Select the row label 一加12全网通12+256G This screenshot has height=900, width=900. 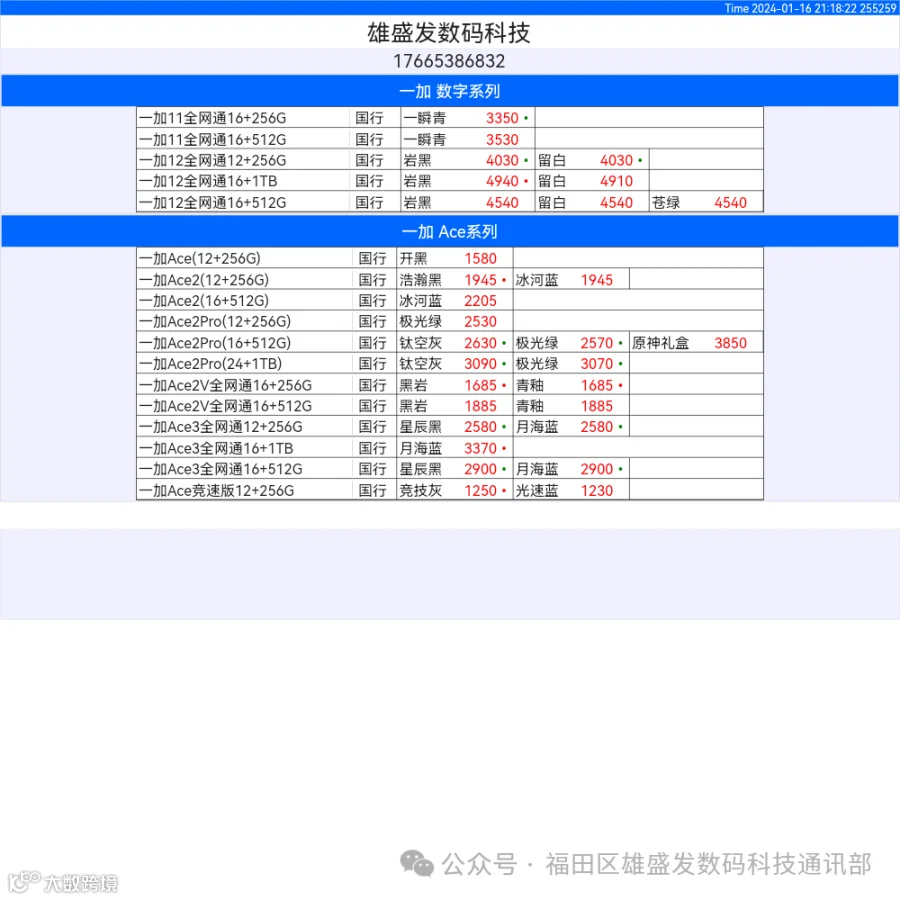click(212, 161)
